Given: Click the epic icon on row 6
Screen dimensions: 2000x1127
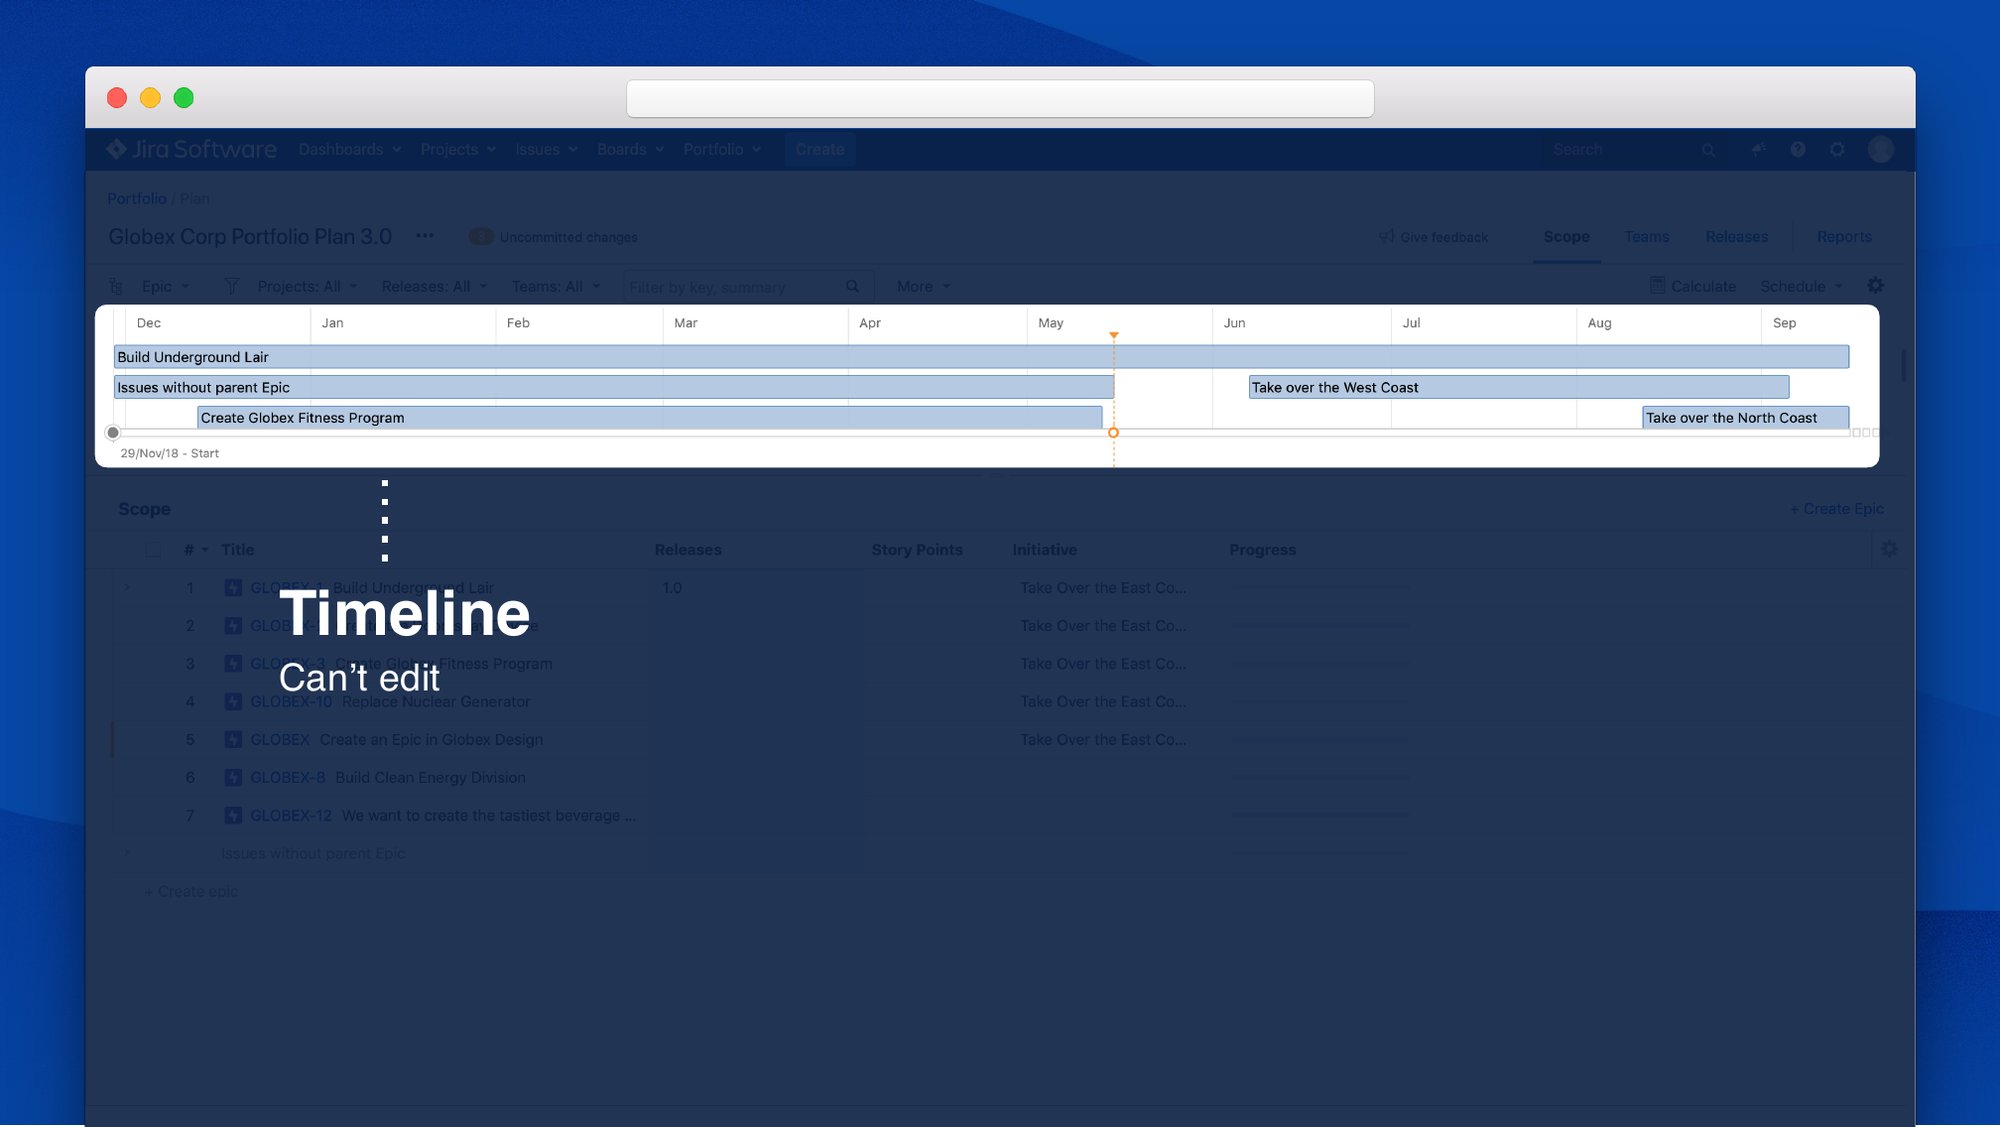Looking at the screenshot, I should click(233, 778).
